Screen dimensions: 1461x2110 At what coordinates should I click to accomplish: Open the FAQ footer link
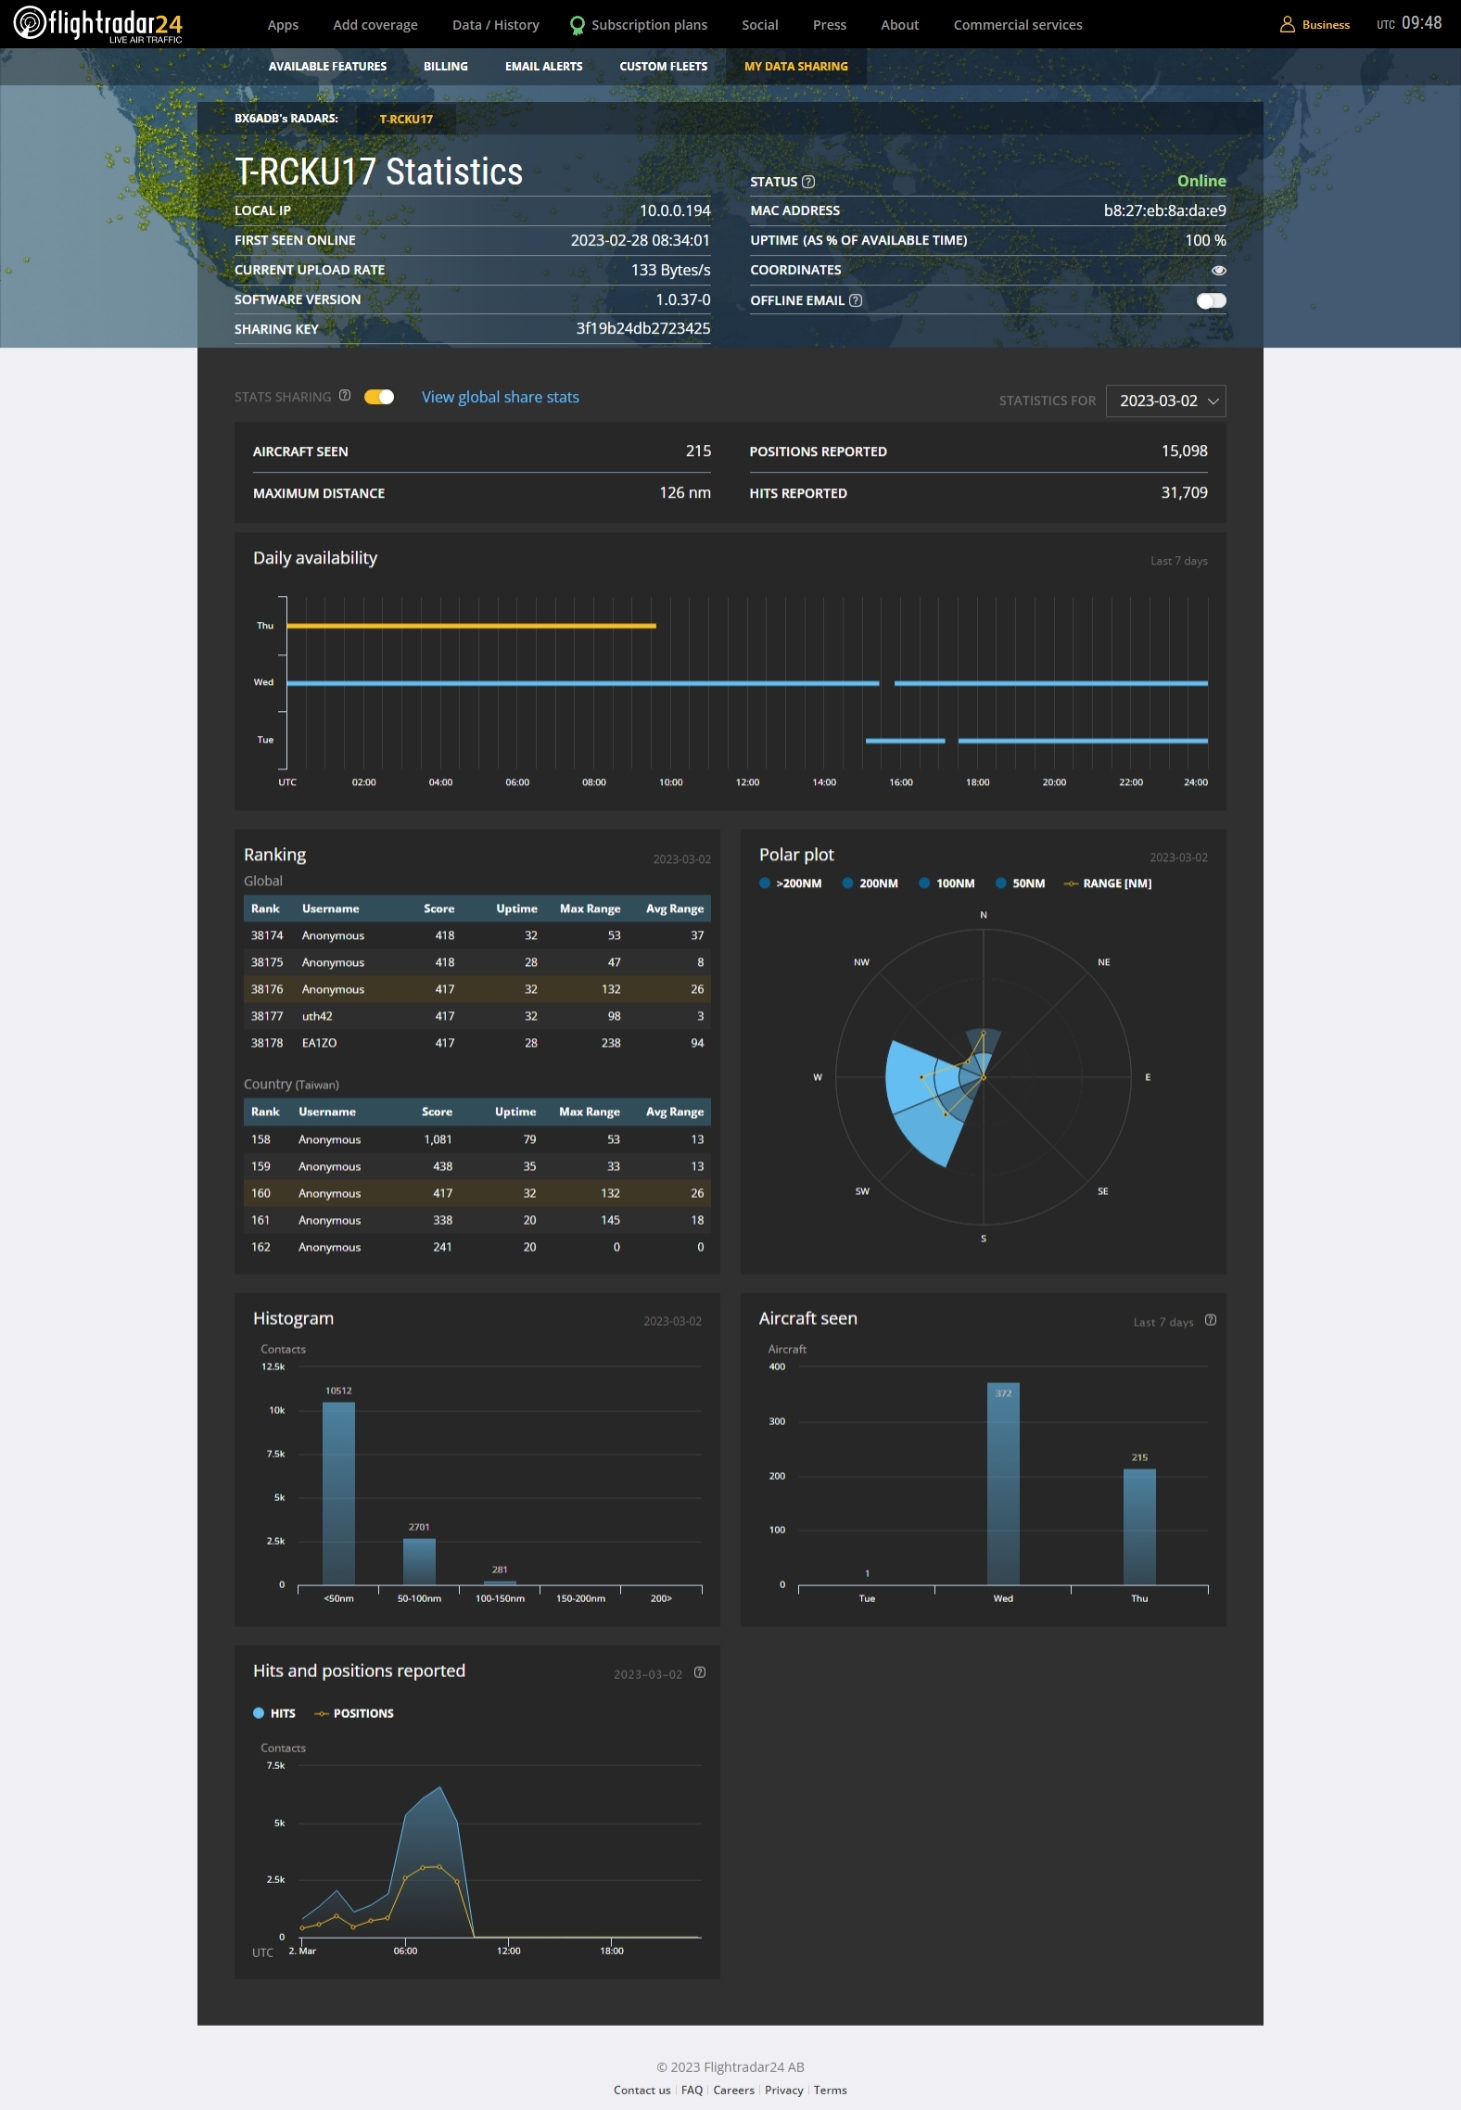pyautogui.click(x=692, y=2090)
